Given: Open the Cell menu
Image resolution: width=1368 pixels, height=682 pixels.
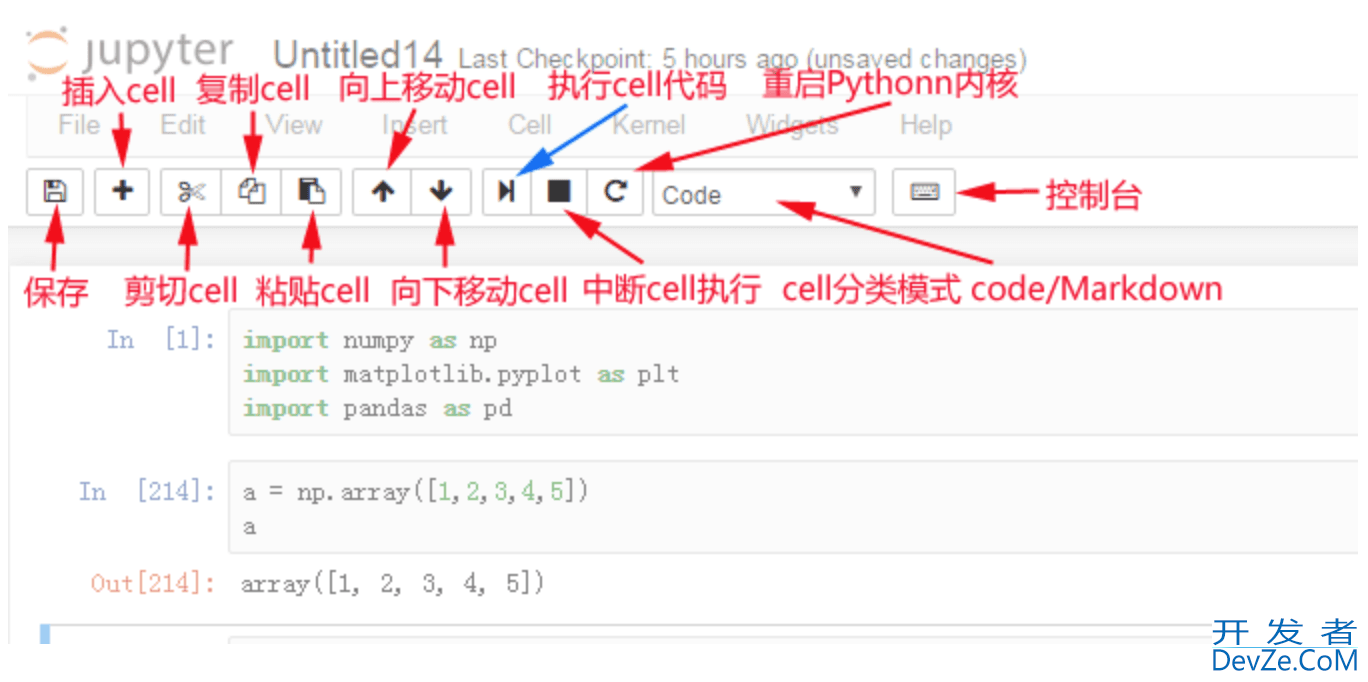Looking at the screenshot, I should point(529,125).
